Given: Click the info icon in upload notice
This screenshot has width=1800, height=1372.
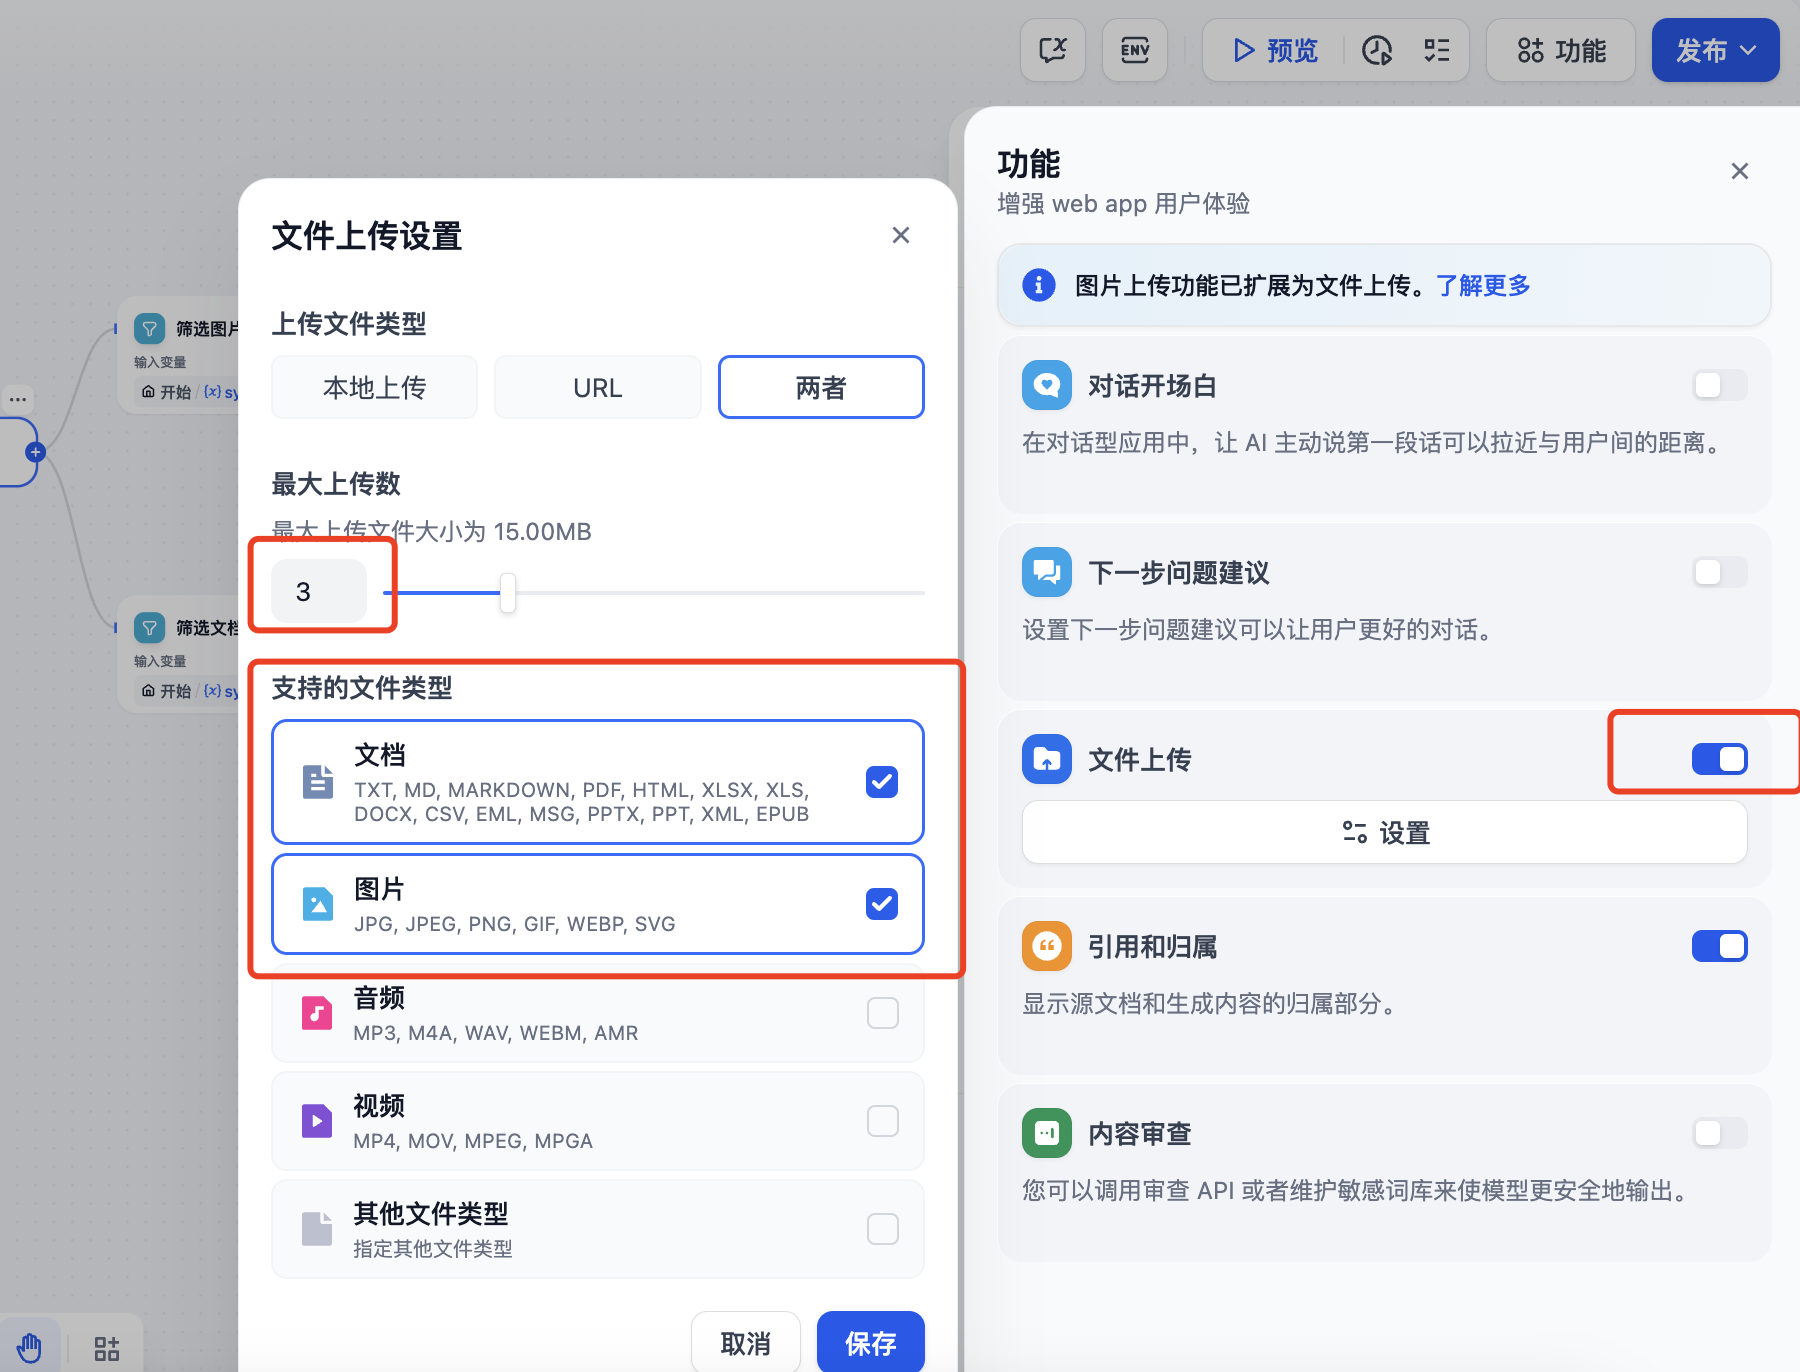Looking at the screenshot, I should coord(1038,285).
